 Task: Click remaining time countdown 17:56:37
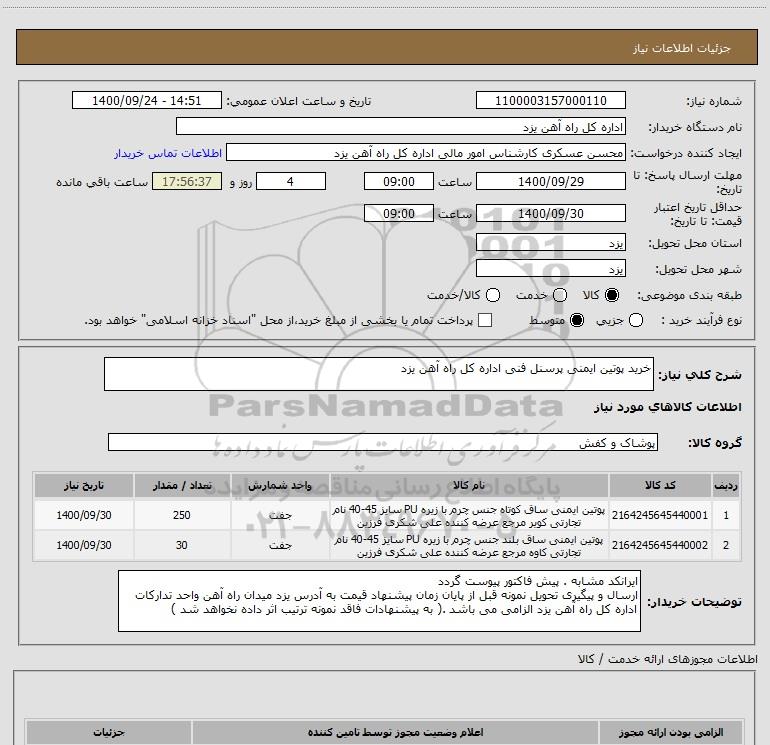(187, 181)
